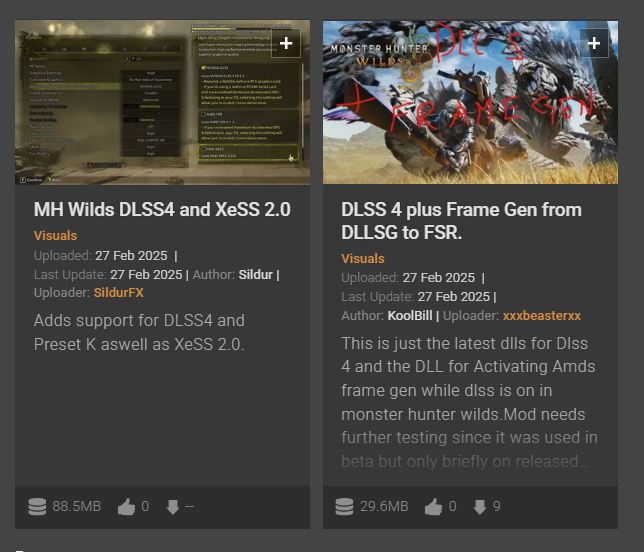644x552 pixels.
Task: Open DLSS 4 plus Frame Gen from DLLSG title
Action: (462, 221)
